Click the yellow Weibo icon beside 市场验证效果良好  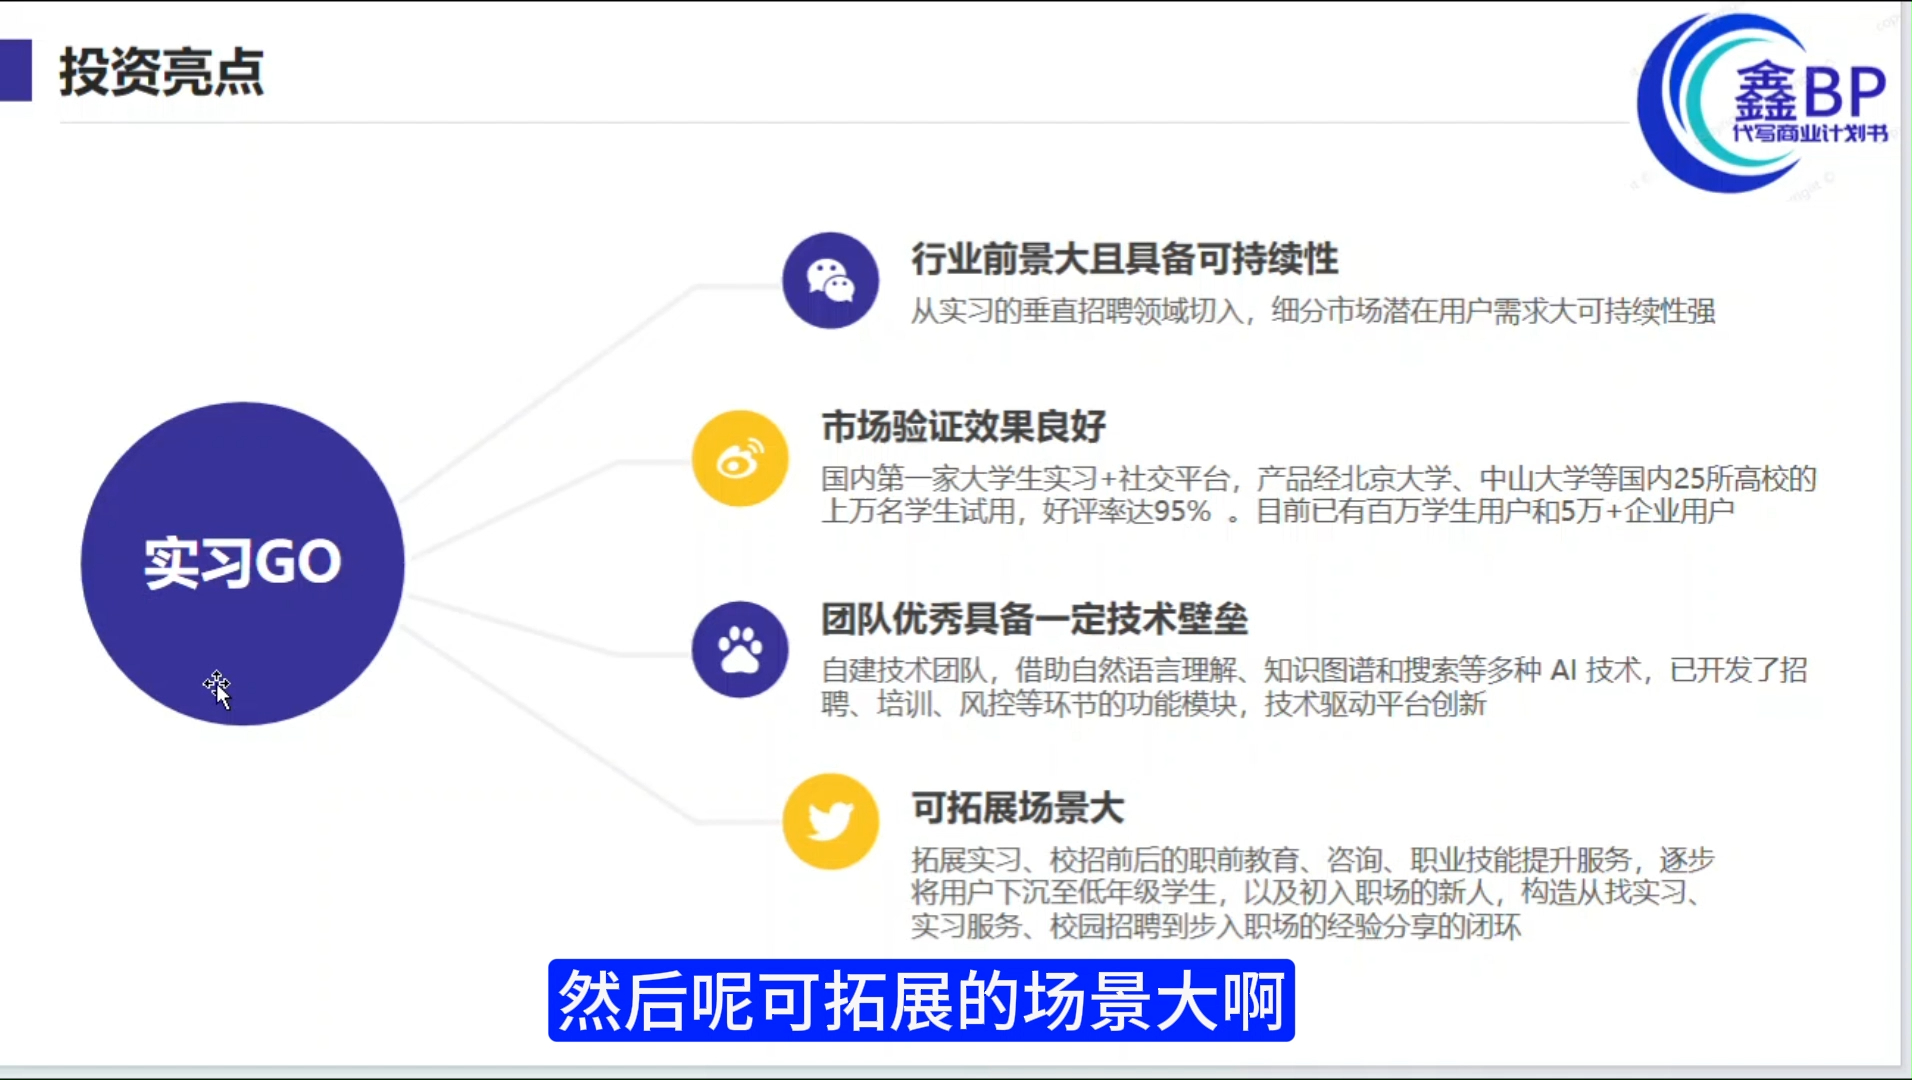coord(740,459)
